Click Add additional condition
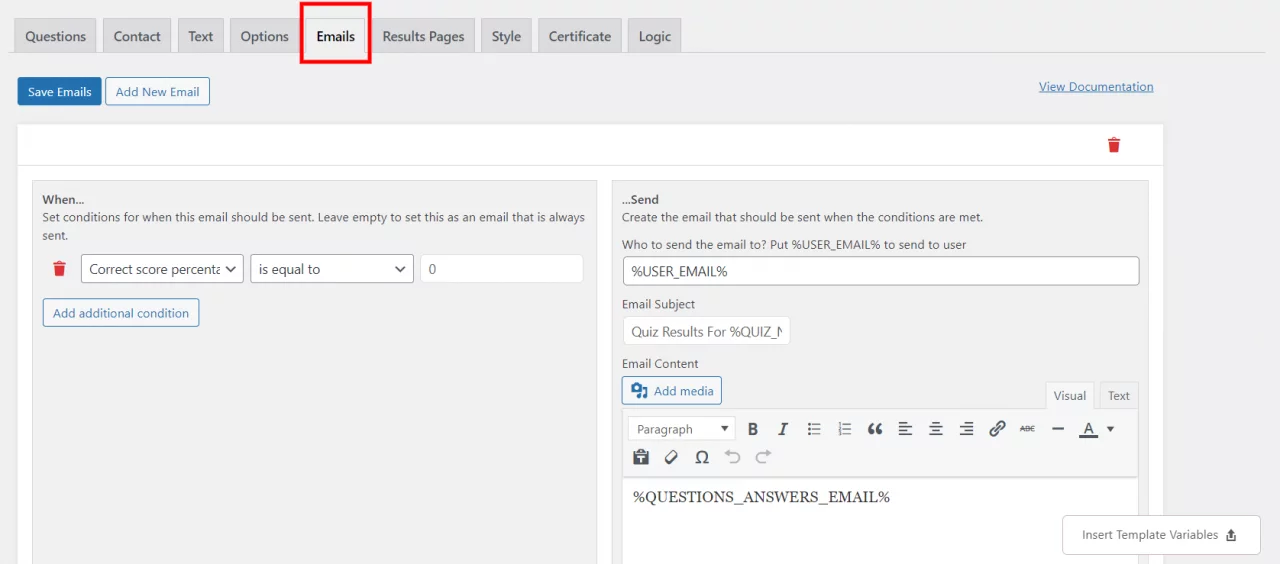The width and height of the screenshot is (1280, 564). coord(121,313)
